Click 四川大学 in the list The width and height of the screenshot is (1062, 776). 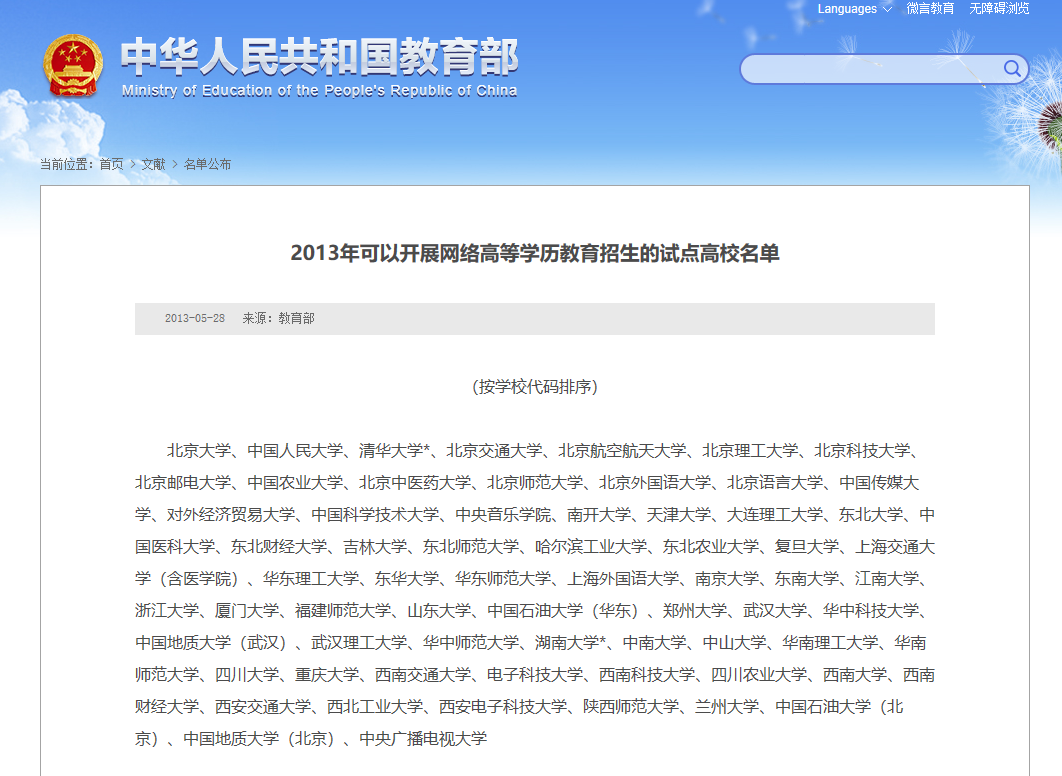247,674
